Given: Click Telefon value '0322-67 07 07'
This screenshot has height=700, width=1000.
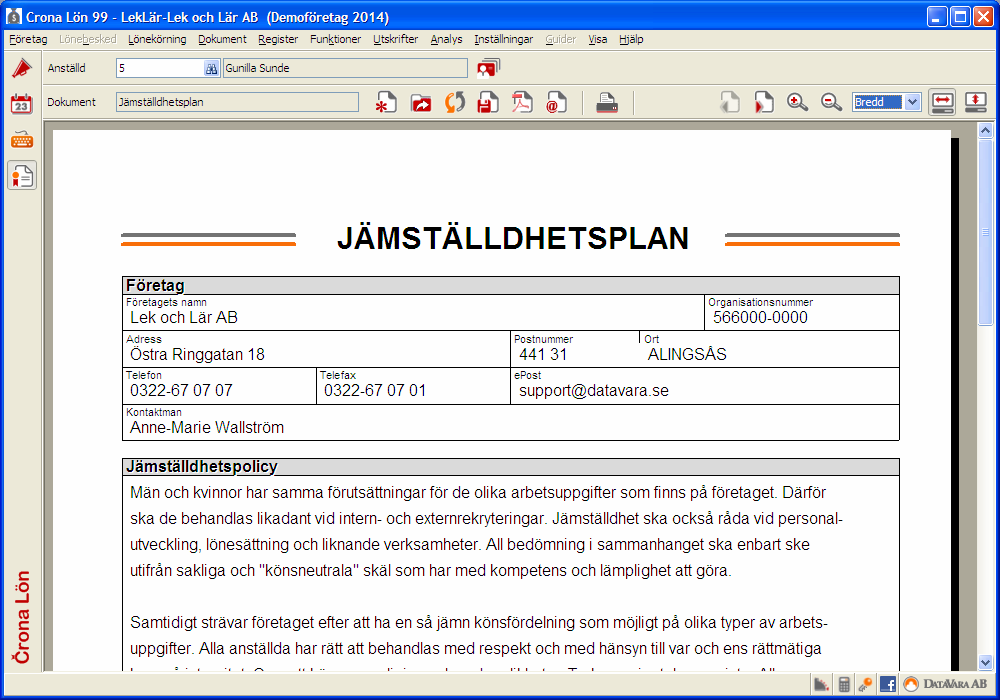Looking at the screenshot, I should [x=181, y=390].
